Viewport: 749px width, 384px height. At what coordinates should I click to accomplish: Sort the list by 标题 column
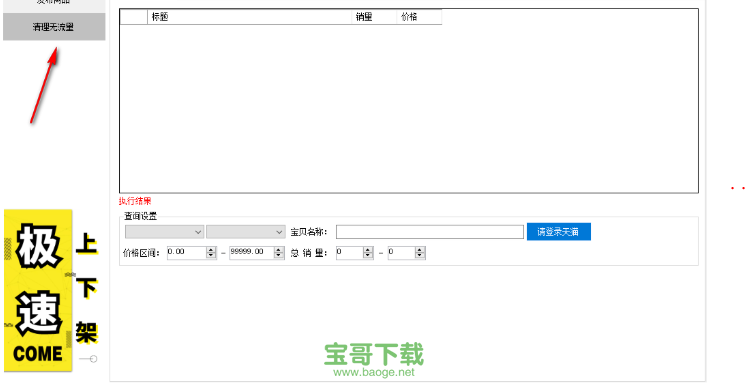[x=250, y=17]
